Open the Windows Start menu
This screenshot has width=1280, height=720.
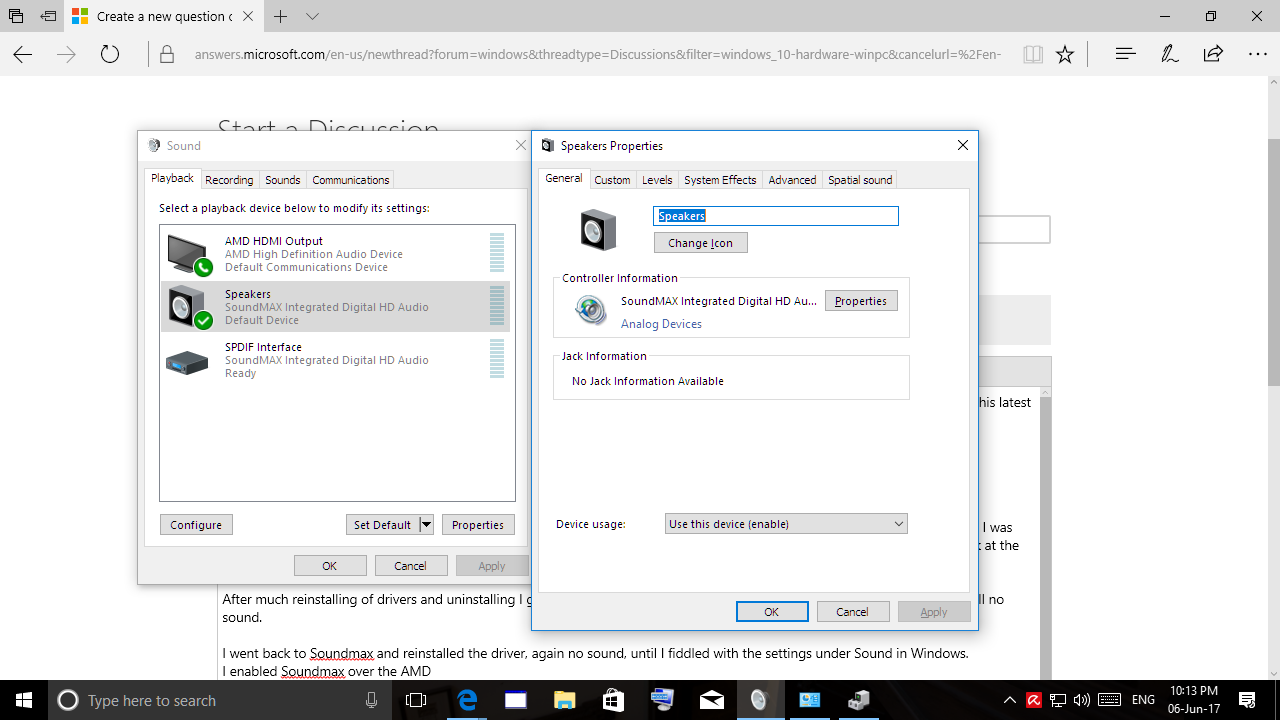point(24,700)
